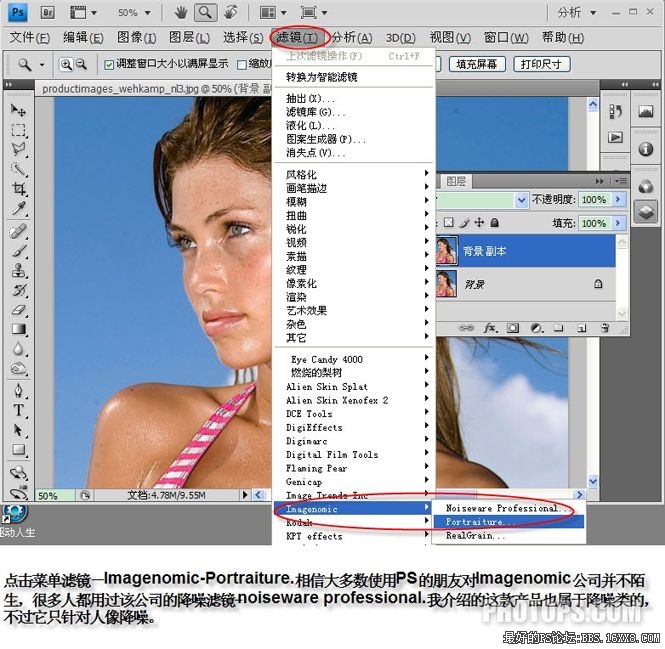
Task: Select the Path Selection tool
Action: point(18,430)
